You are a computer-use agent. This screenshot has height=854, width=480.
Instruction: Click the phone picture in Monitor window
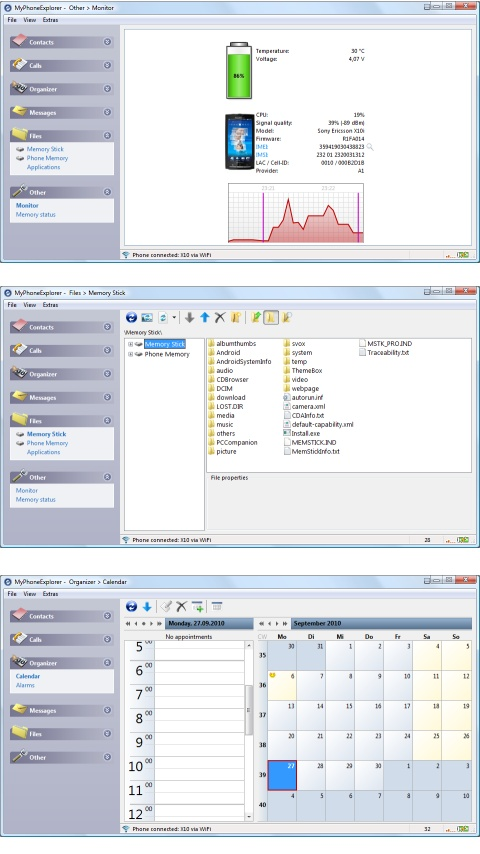pyautogui.click(x=239, y=142)
